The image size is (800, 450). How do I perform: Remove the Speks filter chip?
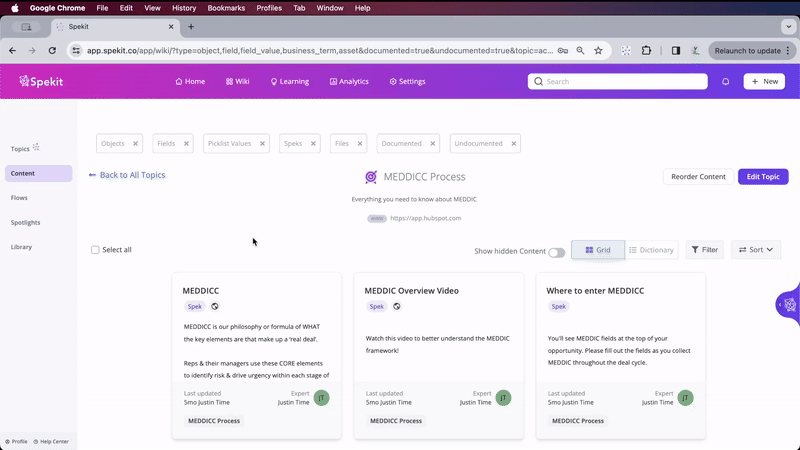(313, 143)
